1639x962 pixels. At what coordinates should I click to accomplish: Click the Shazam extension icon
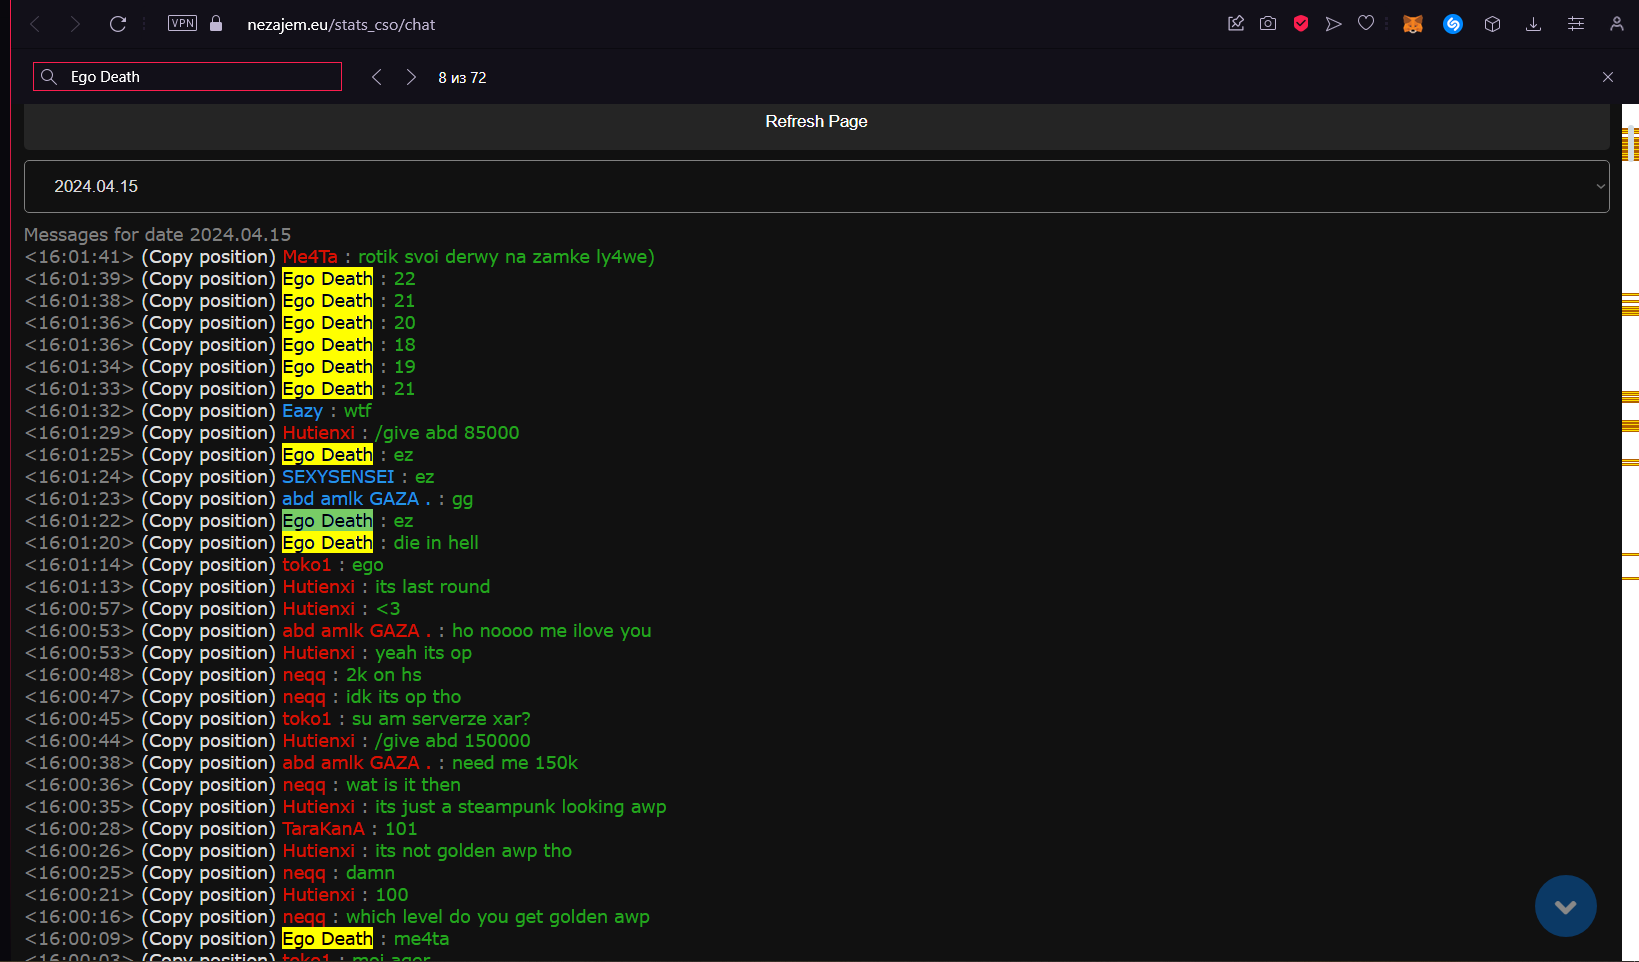click(x=1453, y=24)
